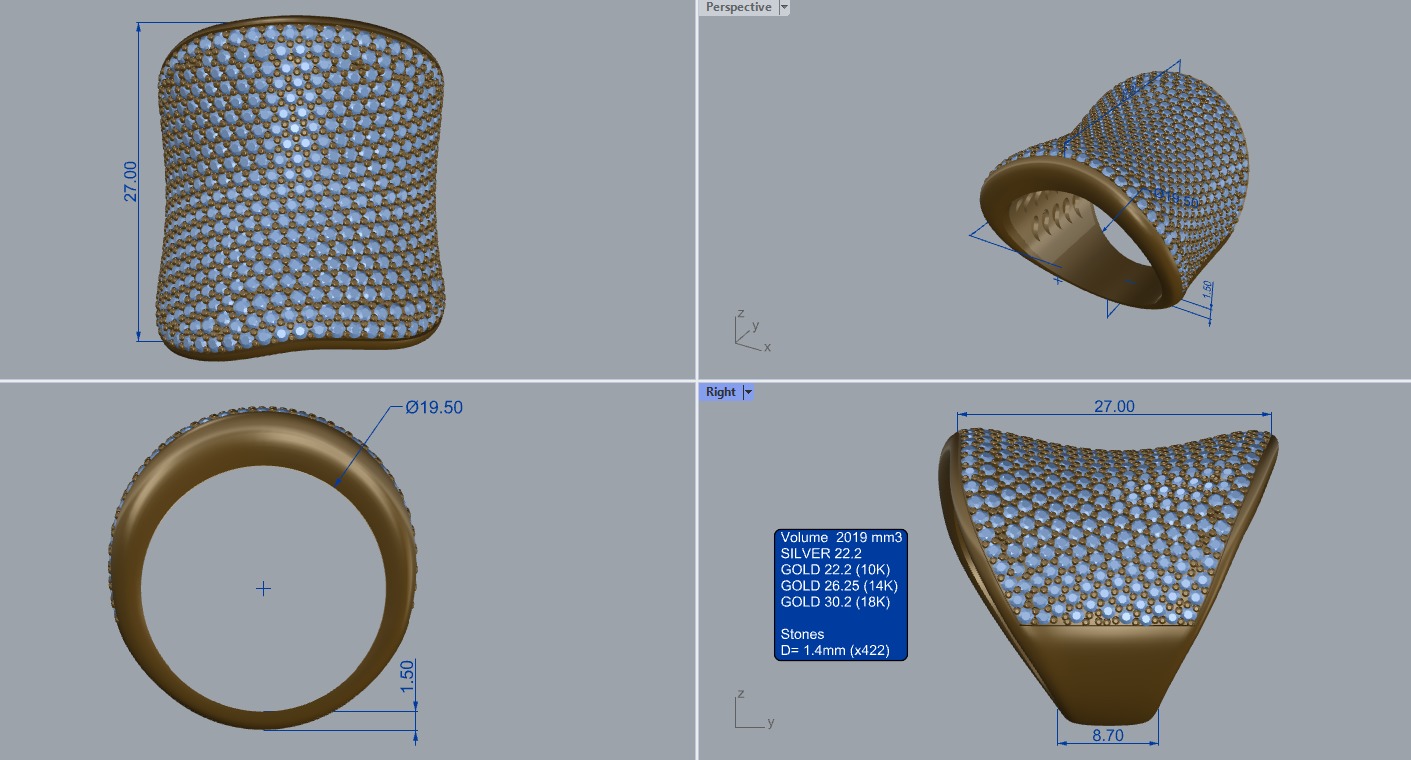1411x760 pixels.
Task: Select the Ø19.50 diameter dimension text
Action: tap(434, 407)
